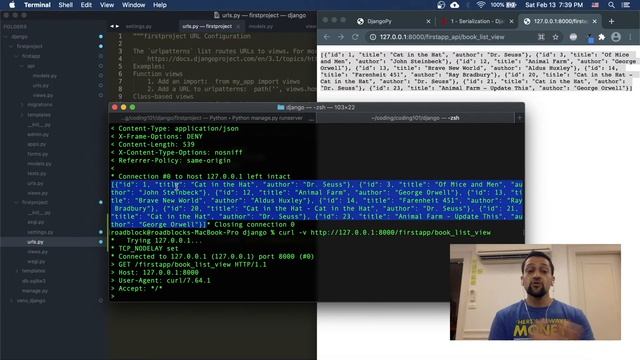This screenshot has height=360, width=640.
Task: Open forms.py in the sidebar tree
Action: pyautogui.click(x=38, y=154)
